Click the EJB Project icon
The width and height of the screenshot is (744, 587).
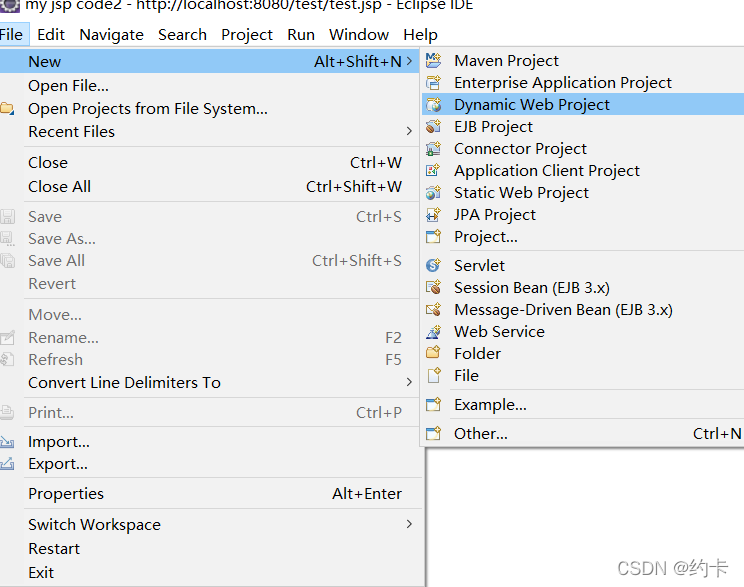433,126
